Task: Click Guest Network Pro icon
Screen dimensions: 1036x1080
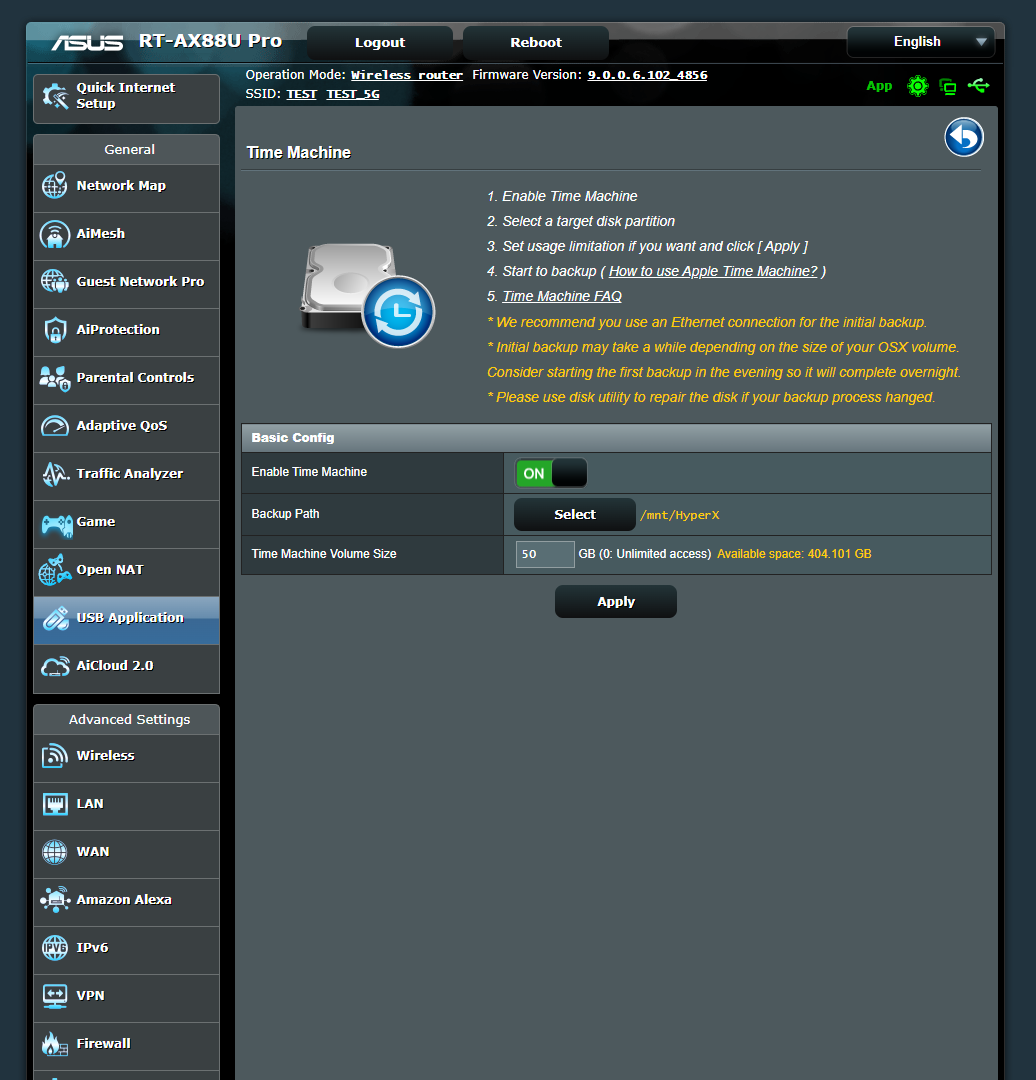Action: [x=54, y=282]
